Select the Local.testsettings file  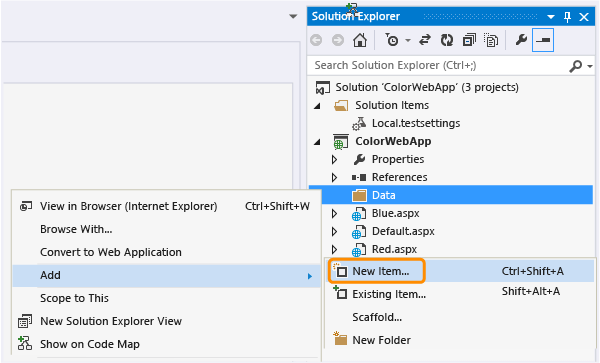[x=416, y=123]
